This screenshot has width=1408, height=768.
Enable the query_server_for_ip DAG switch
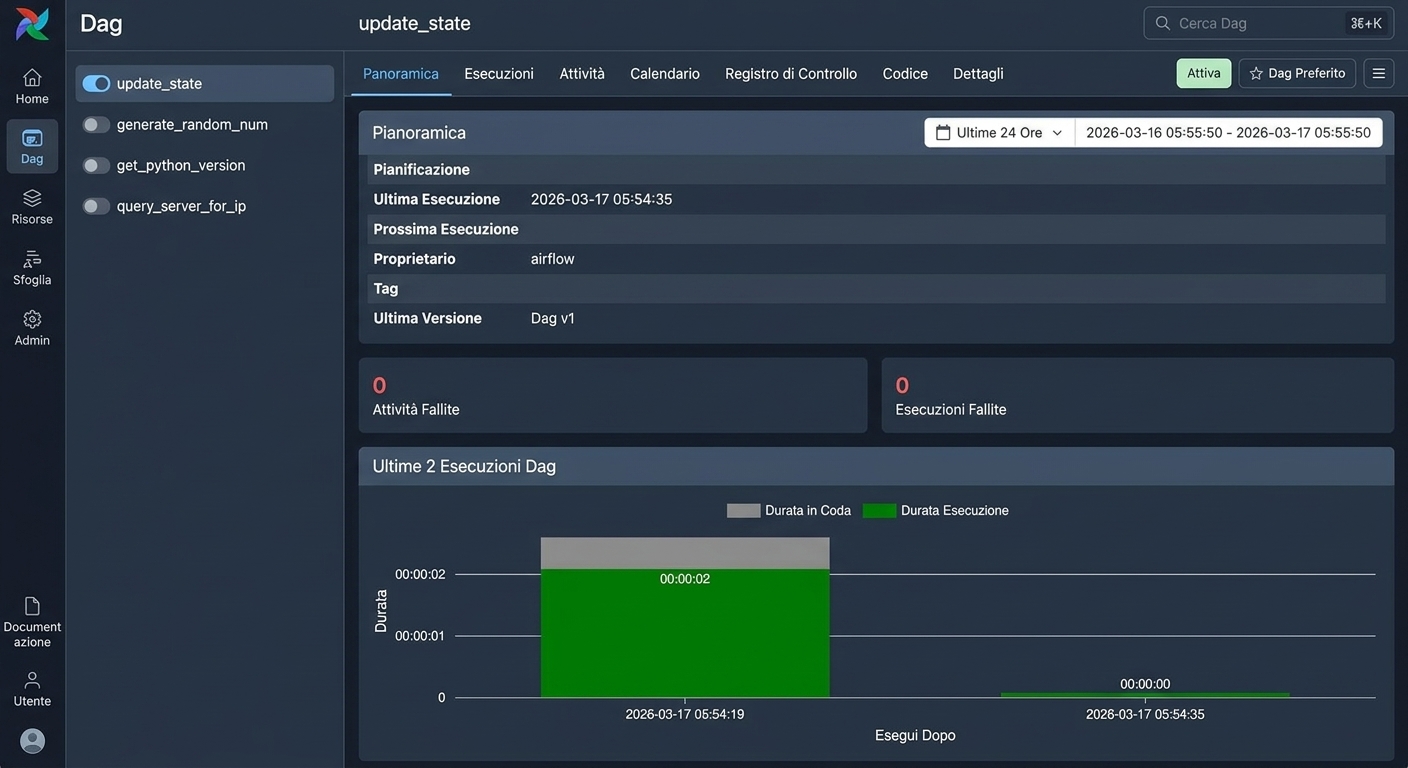pos(96,206)
